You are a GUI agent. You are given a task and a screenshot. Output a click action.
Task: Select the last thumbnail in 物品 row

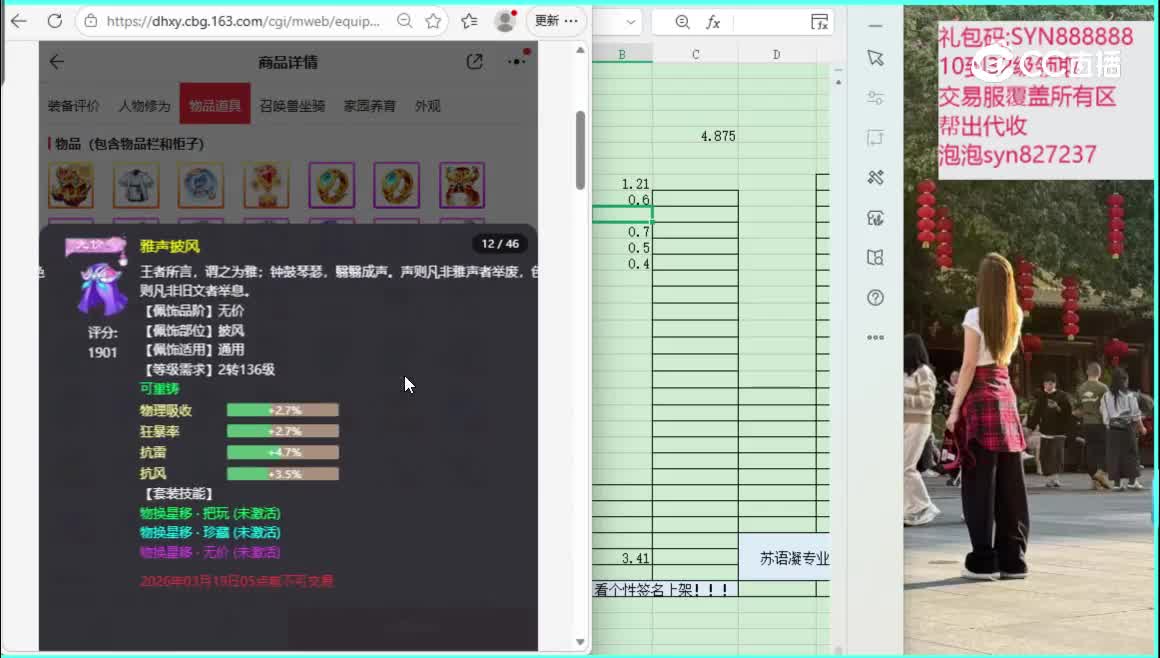(462, 185)
